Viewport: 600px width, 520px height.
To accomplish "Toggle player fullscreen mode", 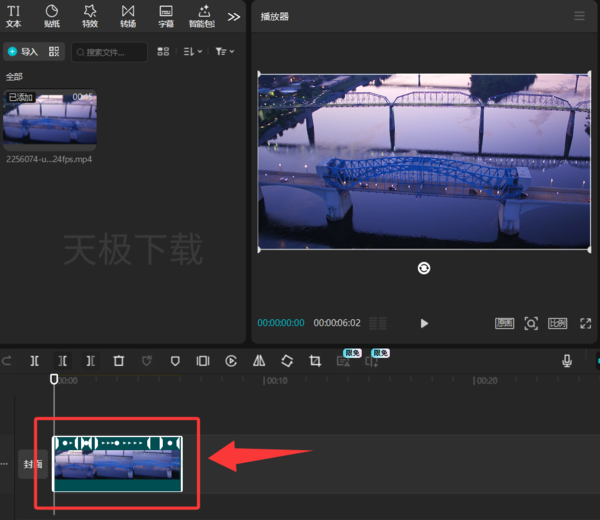I will coord(585,323).
